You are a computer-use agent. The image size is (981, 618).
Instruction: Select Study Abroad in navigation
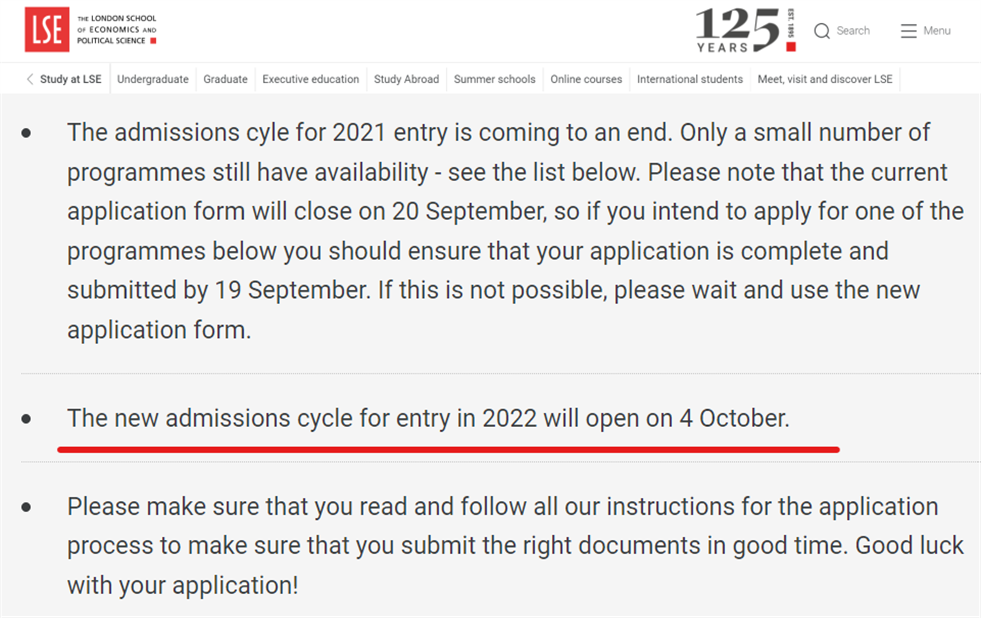click(407, 79)
